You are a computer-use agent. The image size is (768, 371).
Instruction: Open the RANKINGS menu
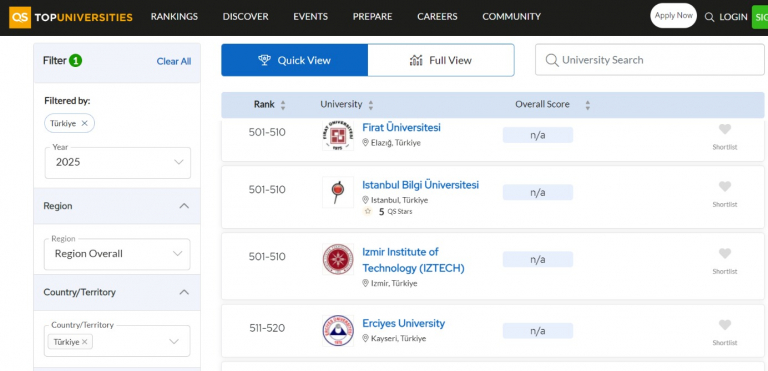(174, 17)
